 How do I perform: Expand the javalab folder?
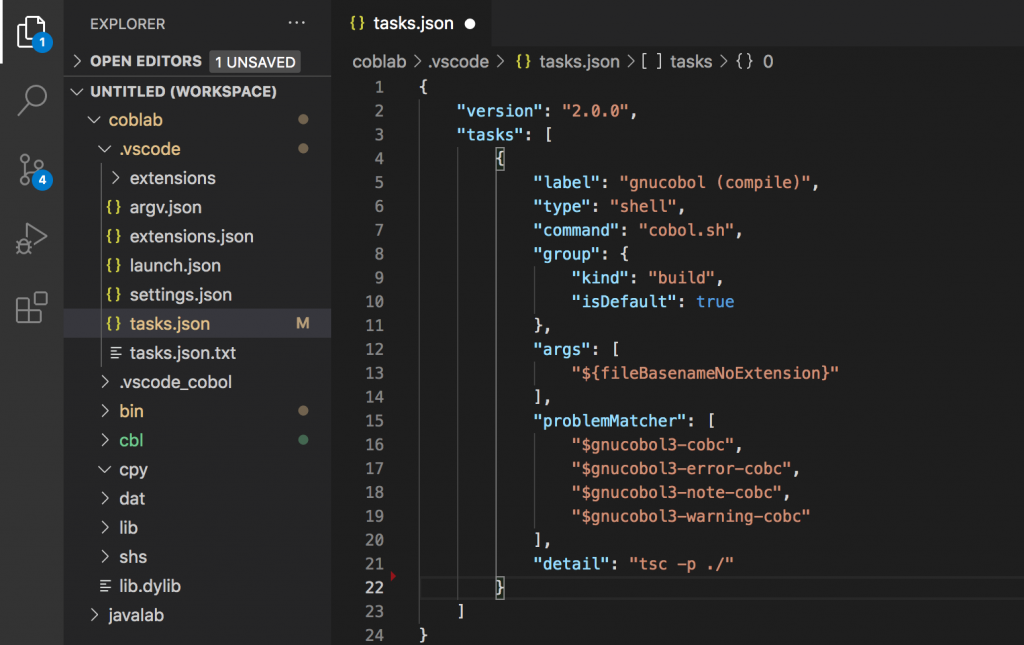[94, 615]
